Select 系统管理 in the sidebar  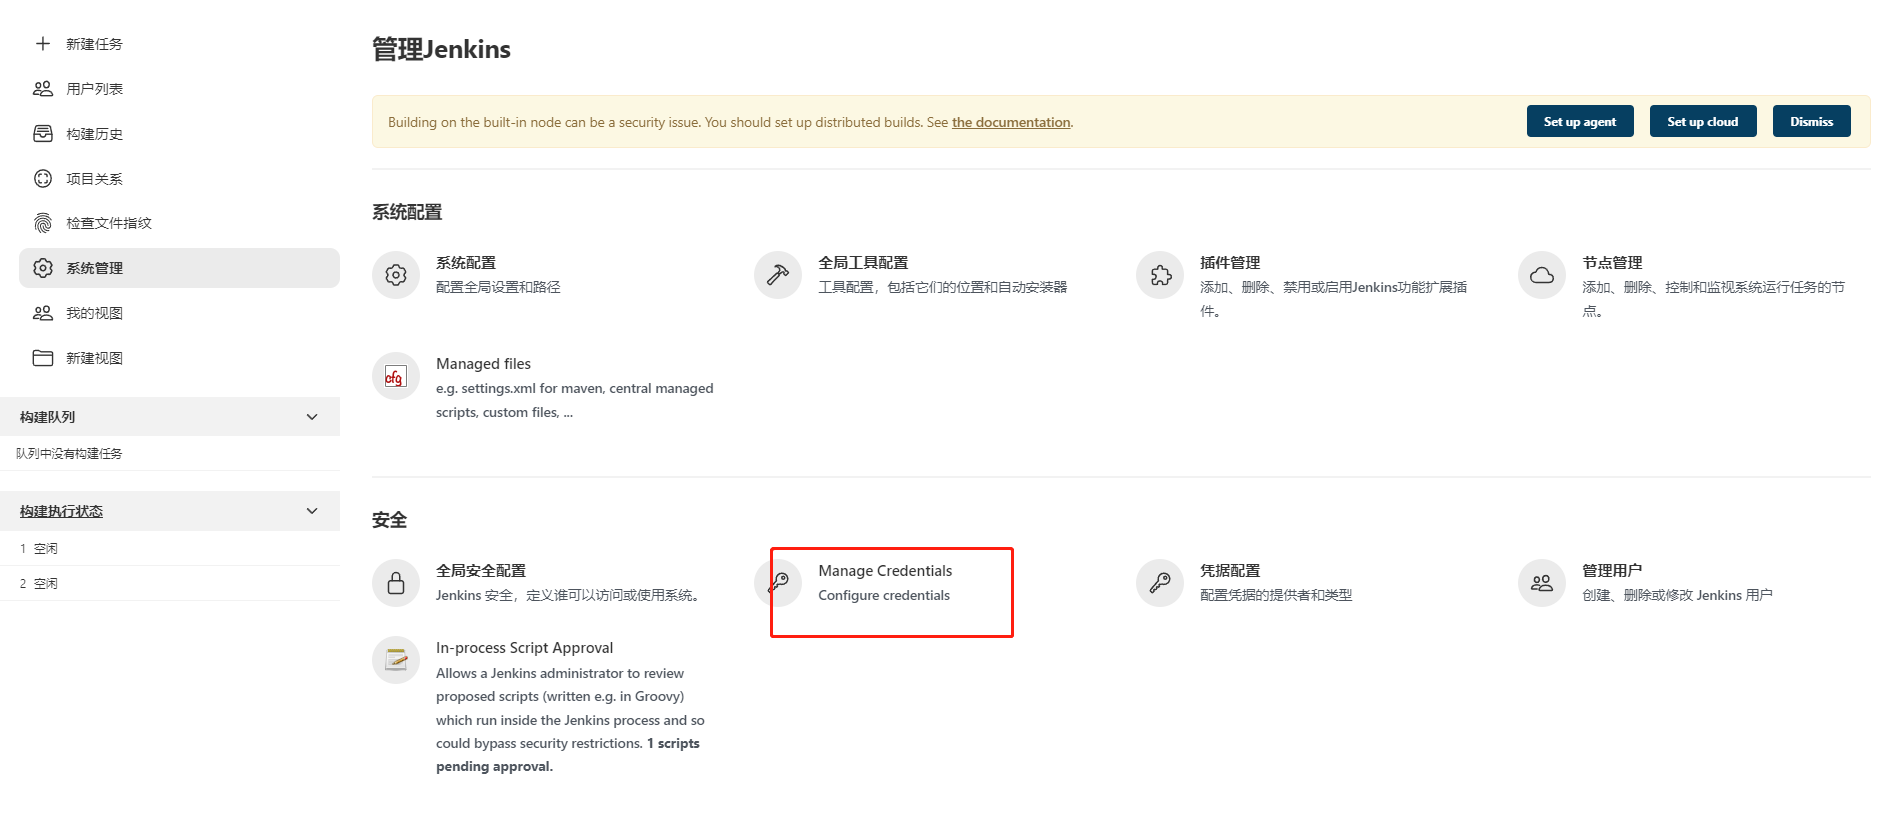[180, 268]
